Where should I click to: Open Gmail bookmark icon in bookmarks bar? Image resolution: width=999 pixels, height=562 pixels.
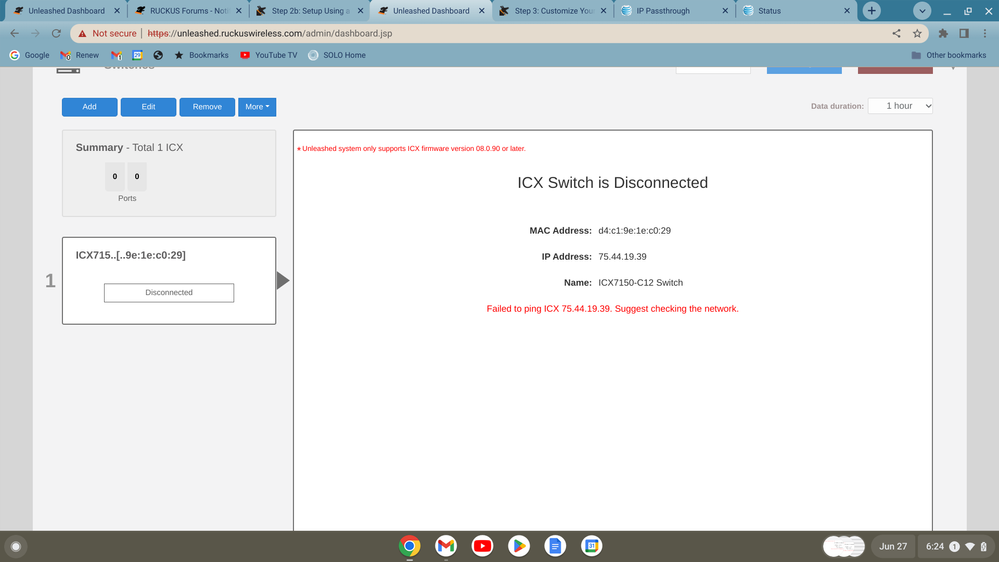pyautogui.click(x=116, y=55)
